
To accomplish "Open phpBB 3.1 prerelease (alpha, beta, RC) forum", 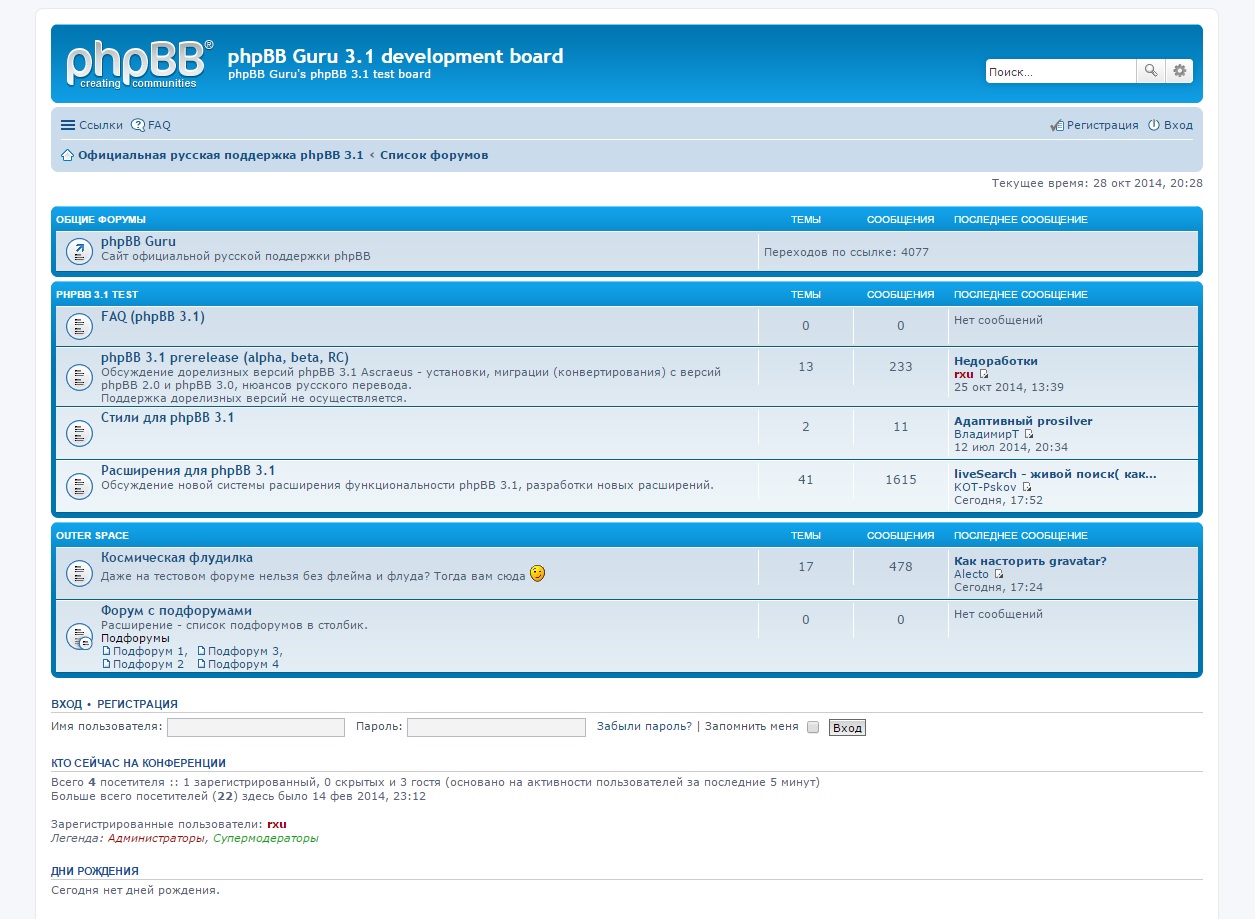I will [x=225, y=358].
